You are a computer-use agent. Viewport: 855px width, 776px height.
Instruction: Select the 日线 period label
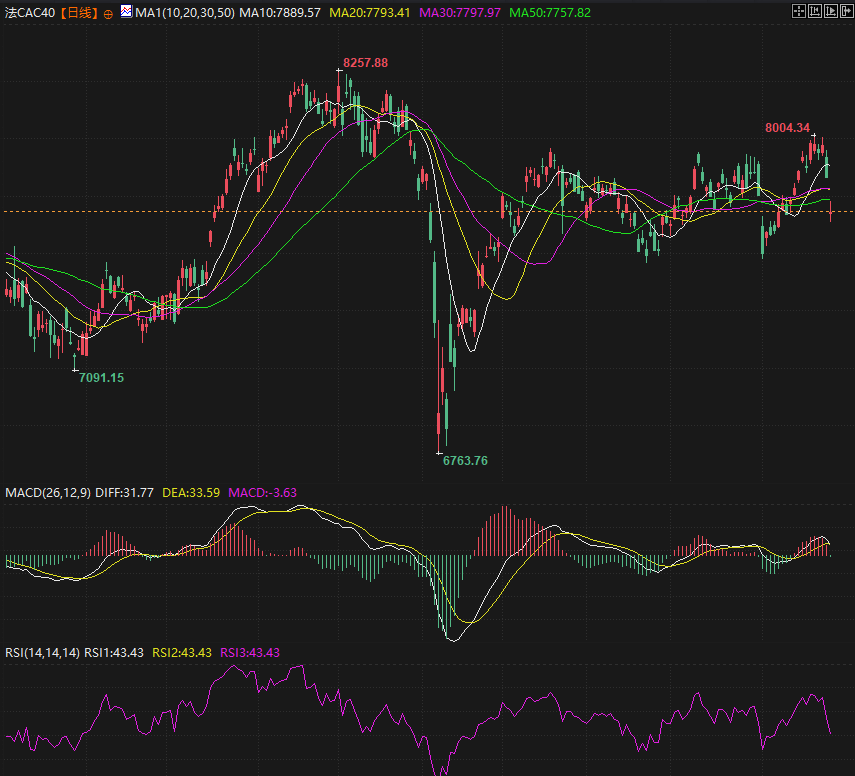click(x=79, y=13)
